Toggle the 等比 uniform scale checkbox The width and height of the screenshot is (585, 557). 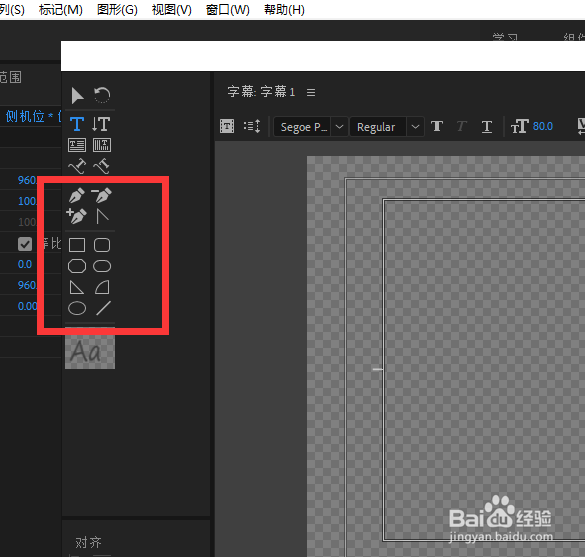coord(25,244)
